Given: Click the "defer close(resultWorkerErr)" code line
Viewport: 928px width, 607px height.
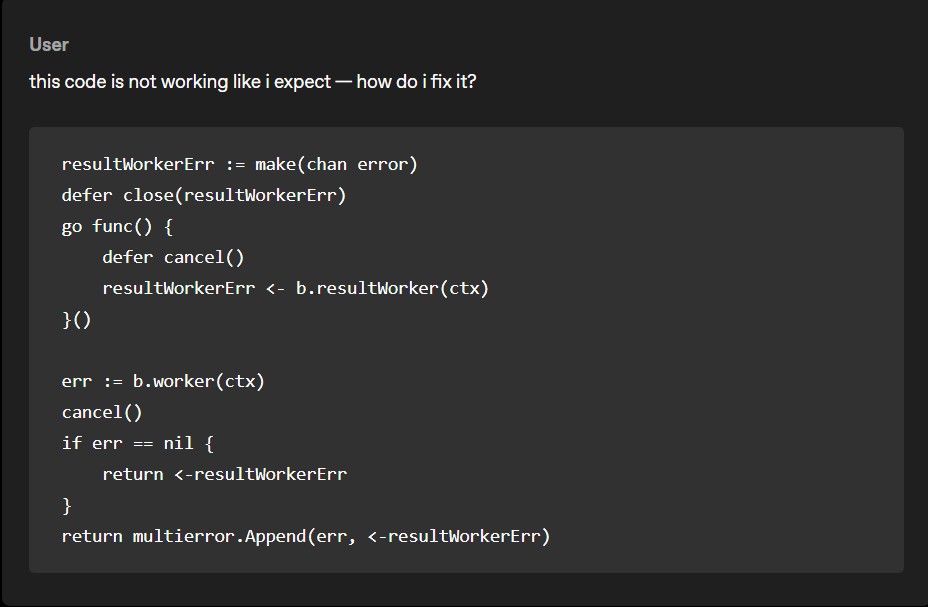Looking at the screenshot, I should pyautogui.click(x=203, y=195).
